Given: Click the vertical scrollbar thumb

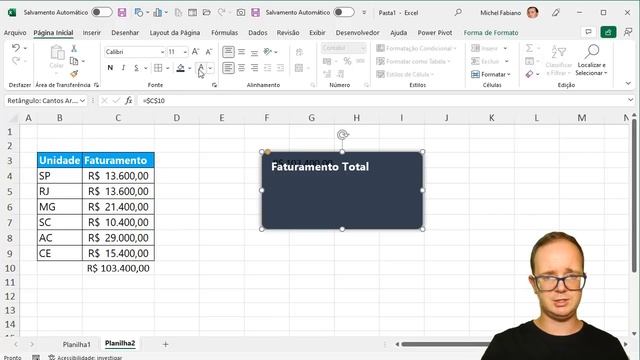Looking at the screenshot, I should pyautogui.click(x=634, y=195).
